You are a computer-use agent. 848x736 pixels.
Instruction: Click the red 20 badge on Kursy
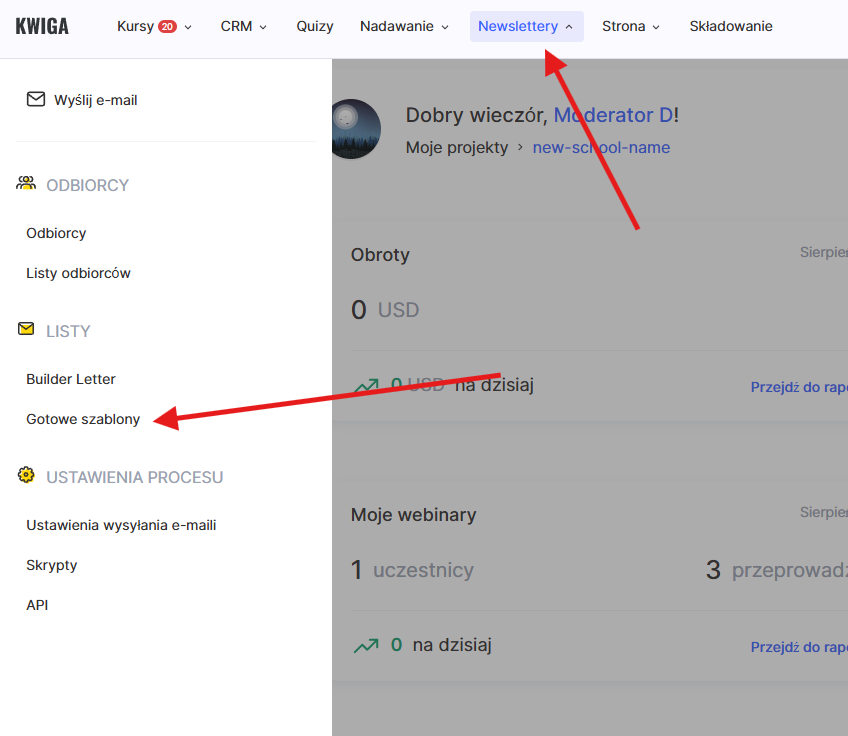(167, 27)
